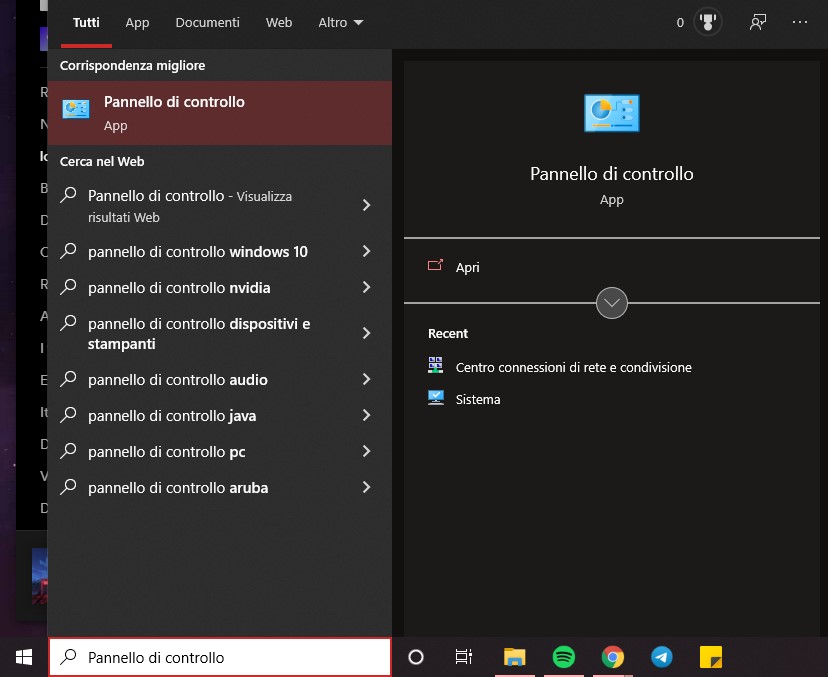
Task: Open Telegram from the taskbar
Action: point(662,657)
